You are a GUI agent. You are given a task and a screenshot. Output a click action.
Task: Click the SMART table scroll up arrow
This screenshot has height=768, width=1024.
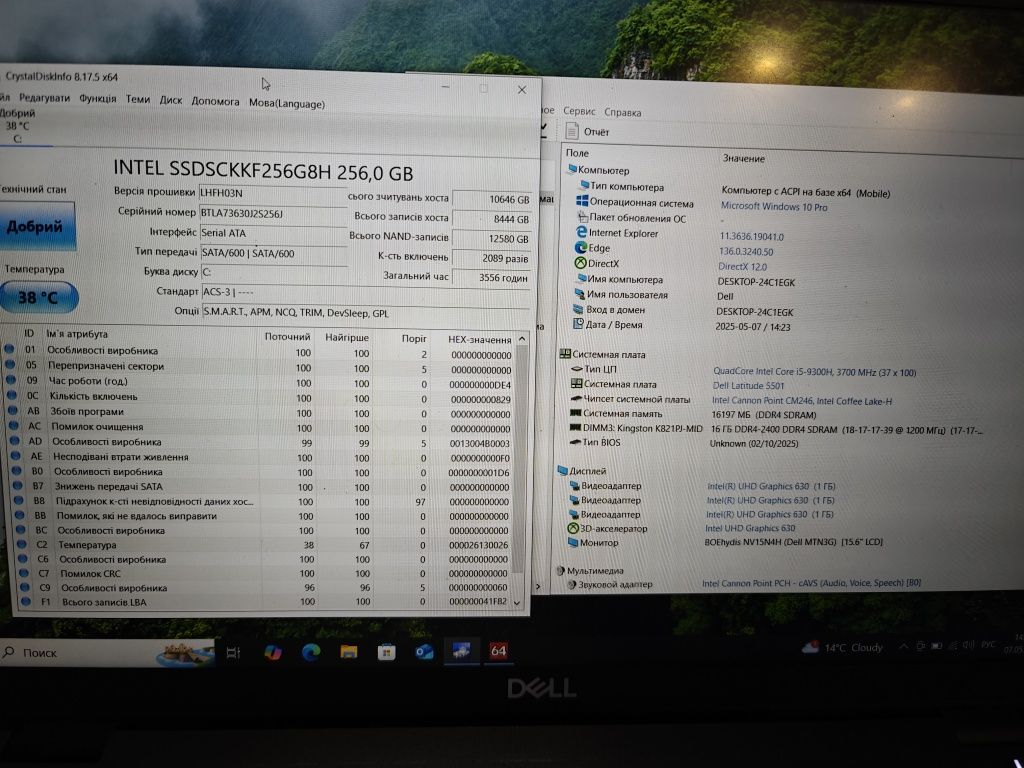pos(522,339)
